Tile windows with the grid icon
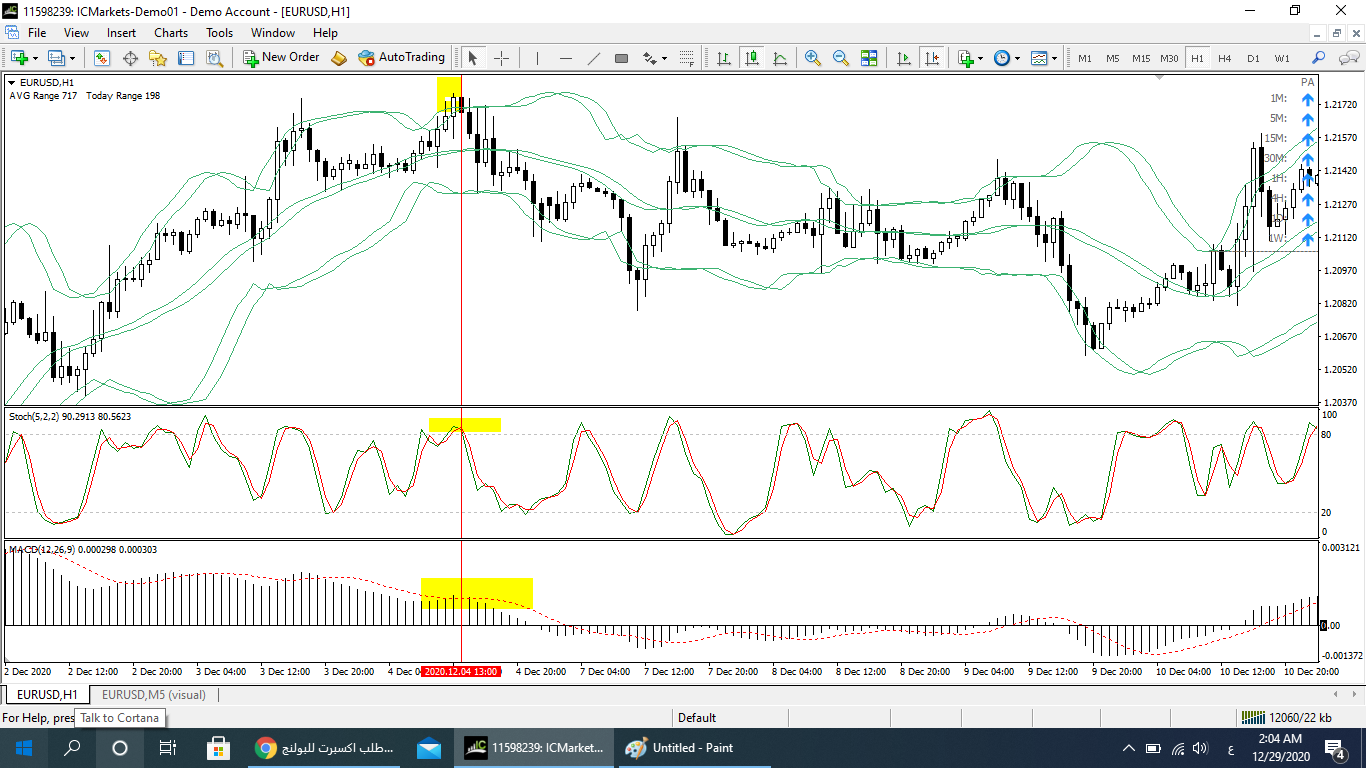Screen dimensions: 1366x768 [868, 58]
